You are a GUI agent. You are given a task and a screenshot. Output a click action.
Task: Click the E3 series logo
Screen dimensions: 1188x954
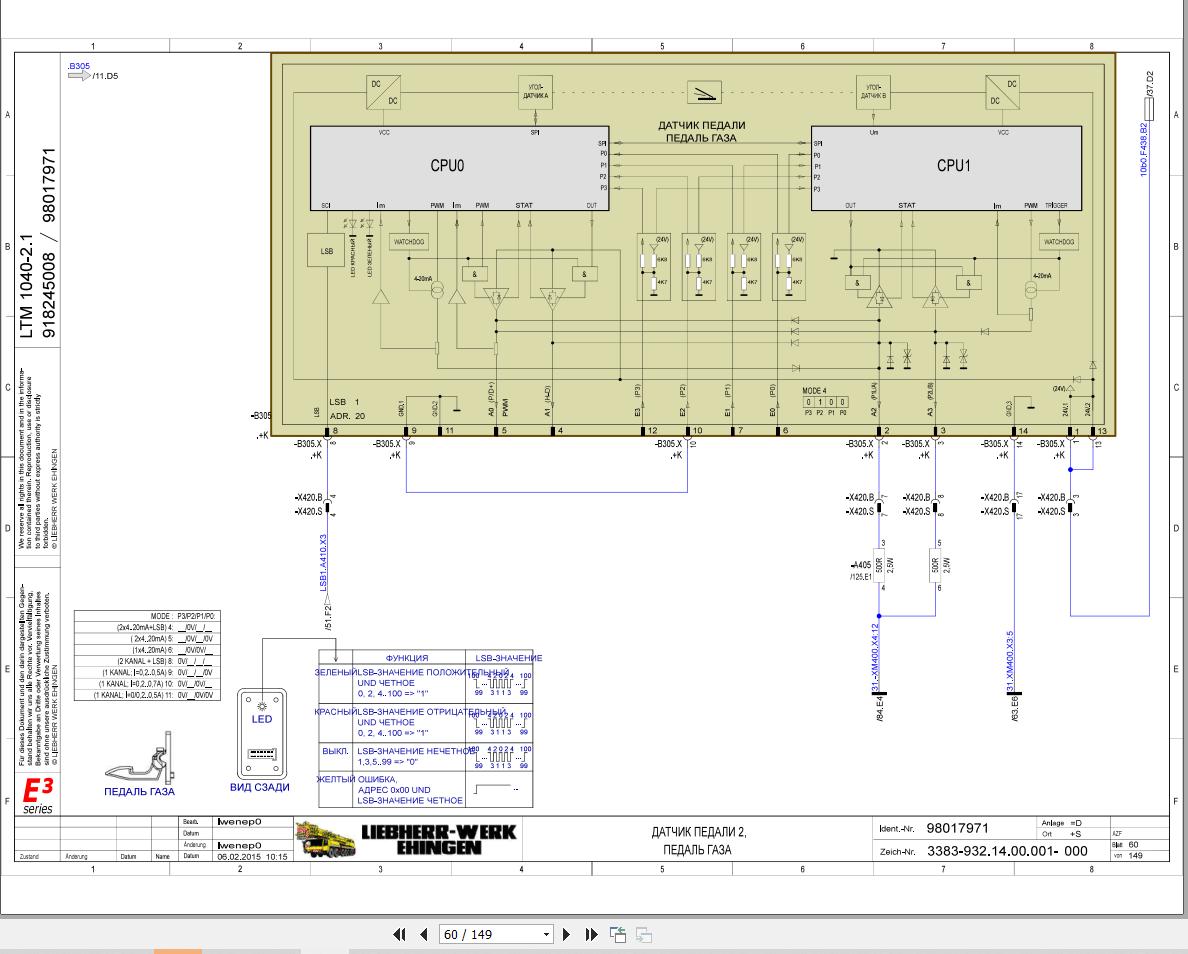pyautogui.click(x=38, y=796)
